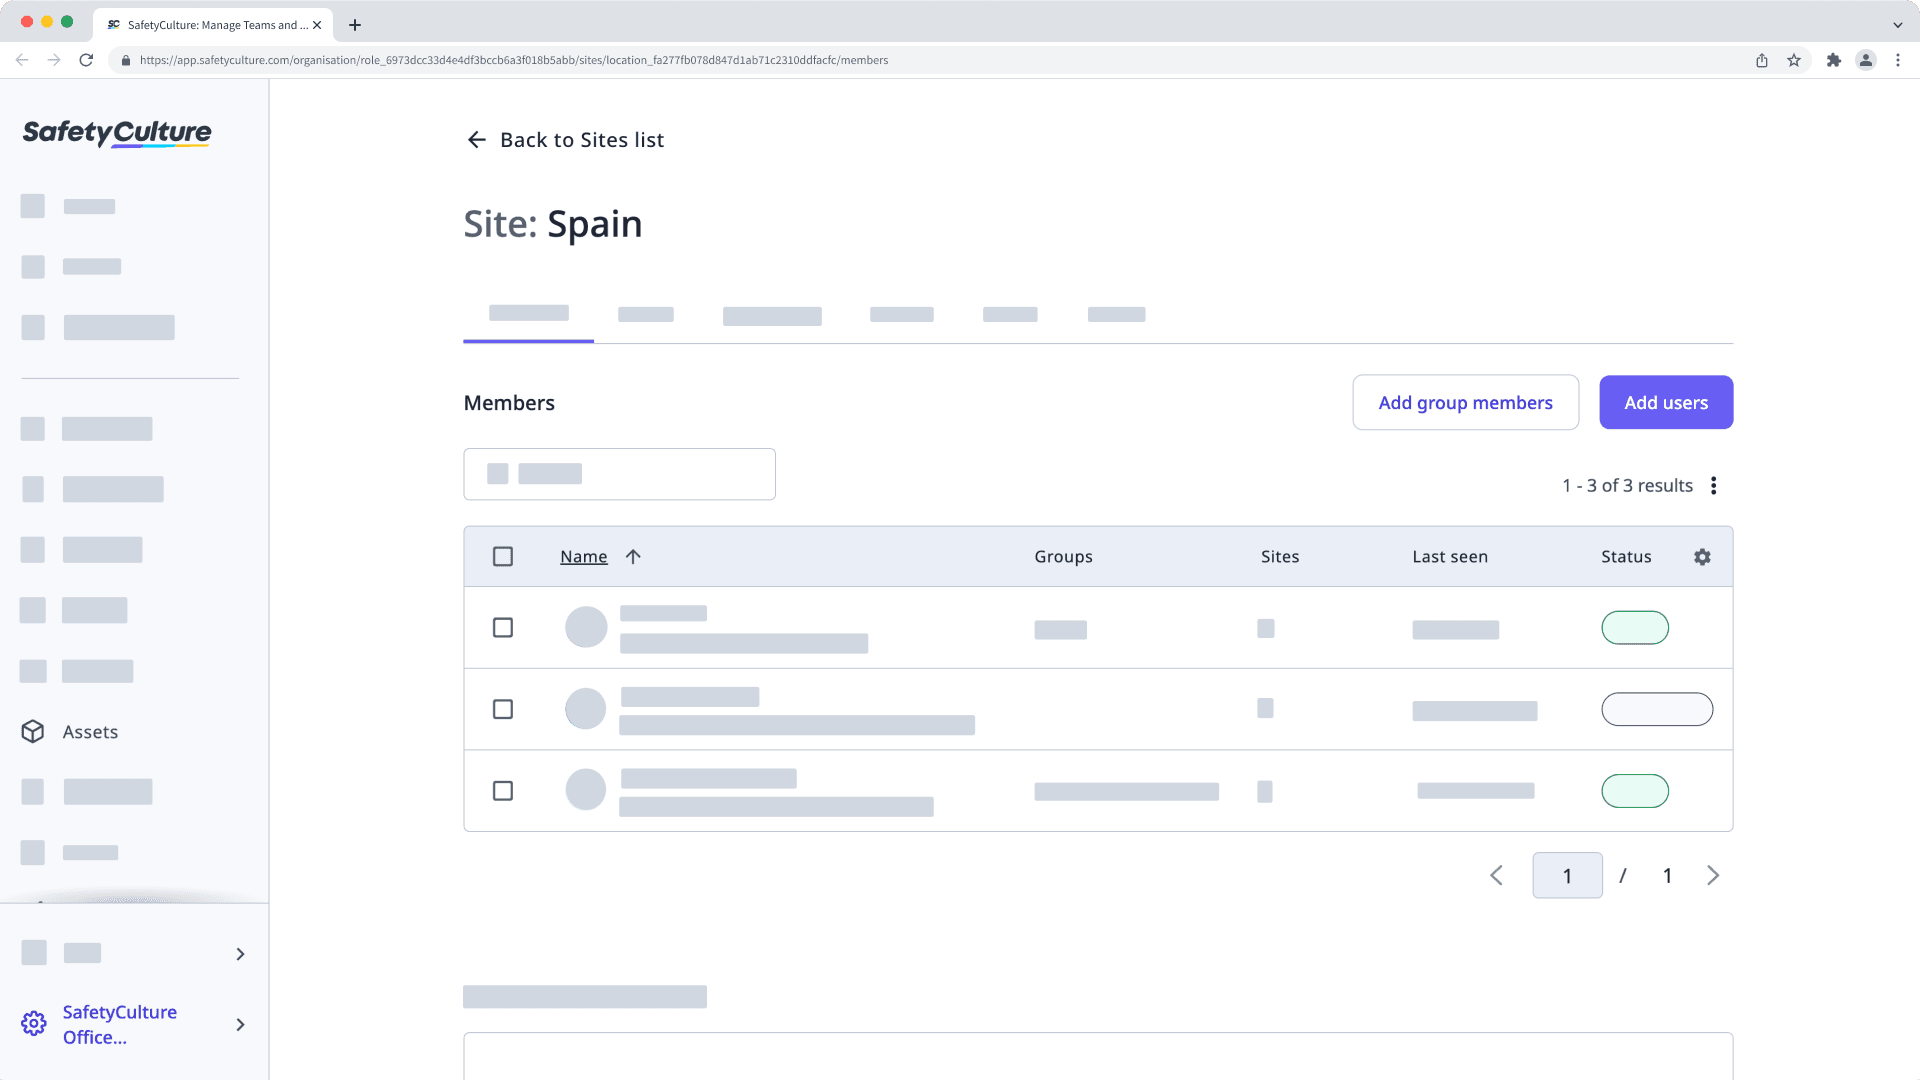The height and width of the screenshot is (1080, 1920).
Task: Click the SafetyCulture Office settings gear icon
Action: 33,1024
